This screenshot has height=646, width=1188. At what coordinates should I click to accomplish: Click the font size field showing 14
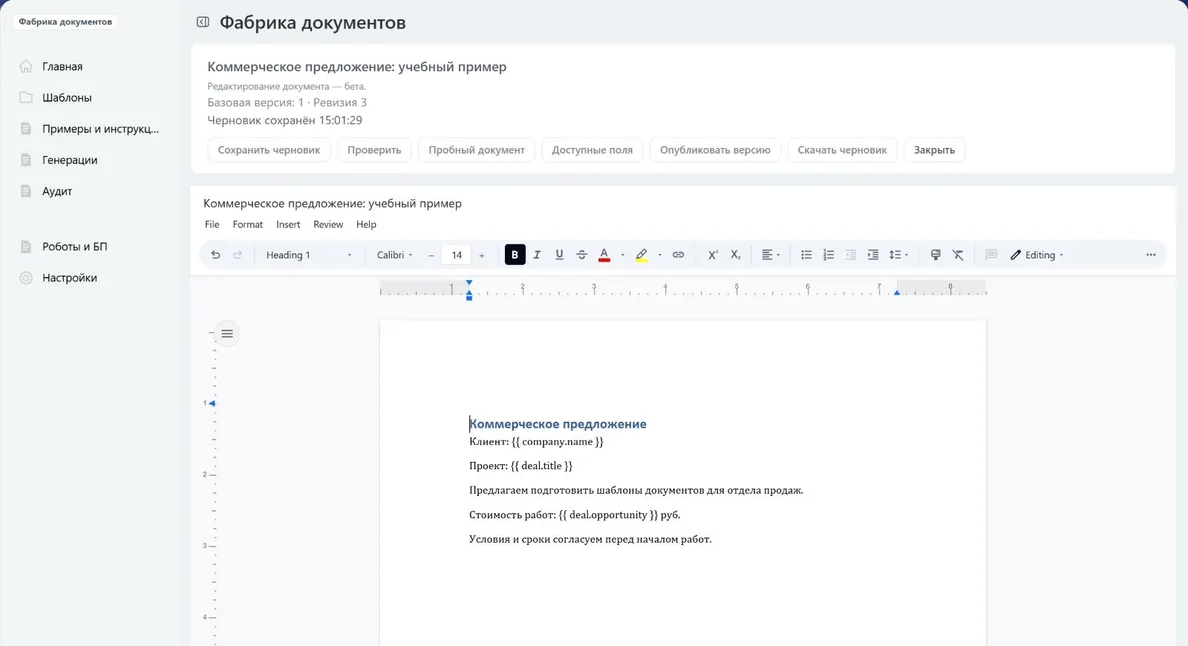pos(456,255)
